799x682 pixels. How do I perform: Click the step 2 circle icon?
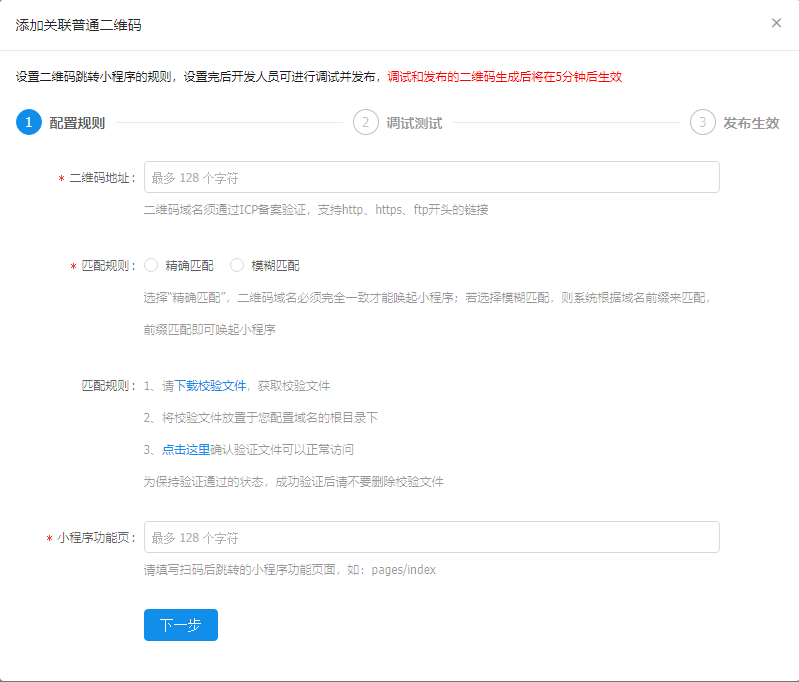tap(365, 123)
